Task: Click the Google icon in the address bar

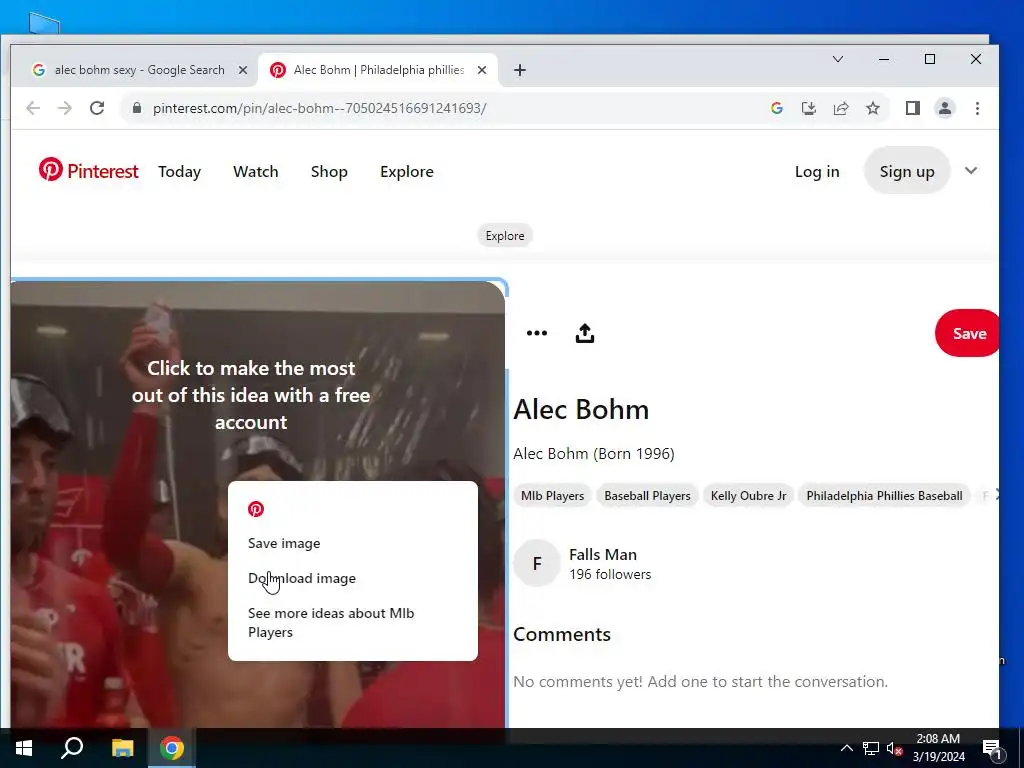Action: [x=776, y=108]
